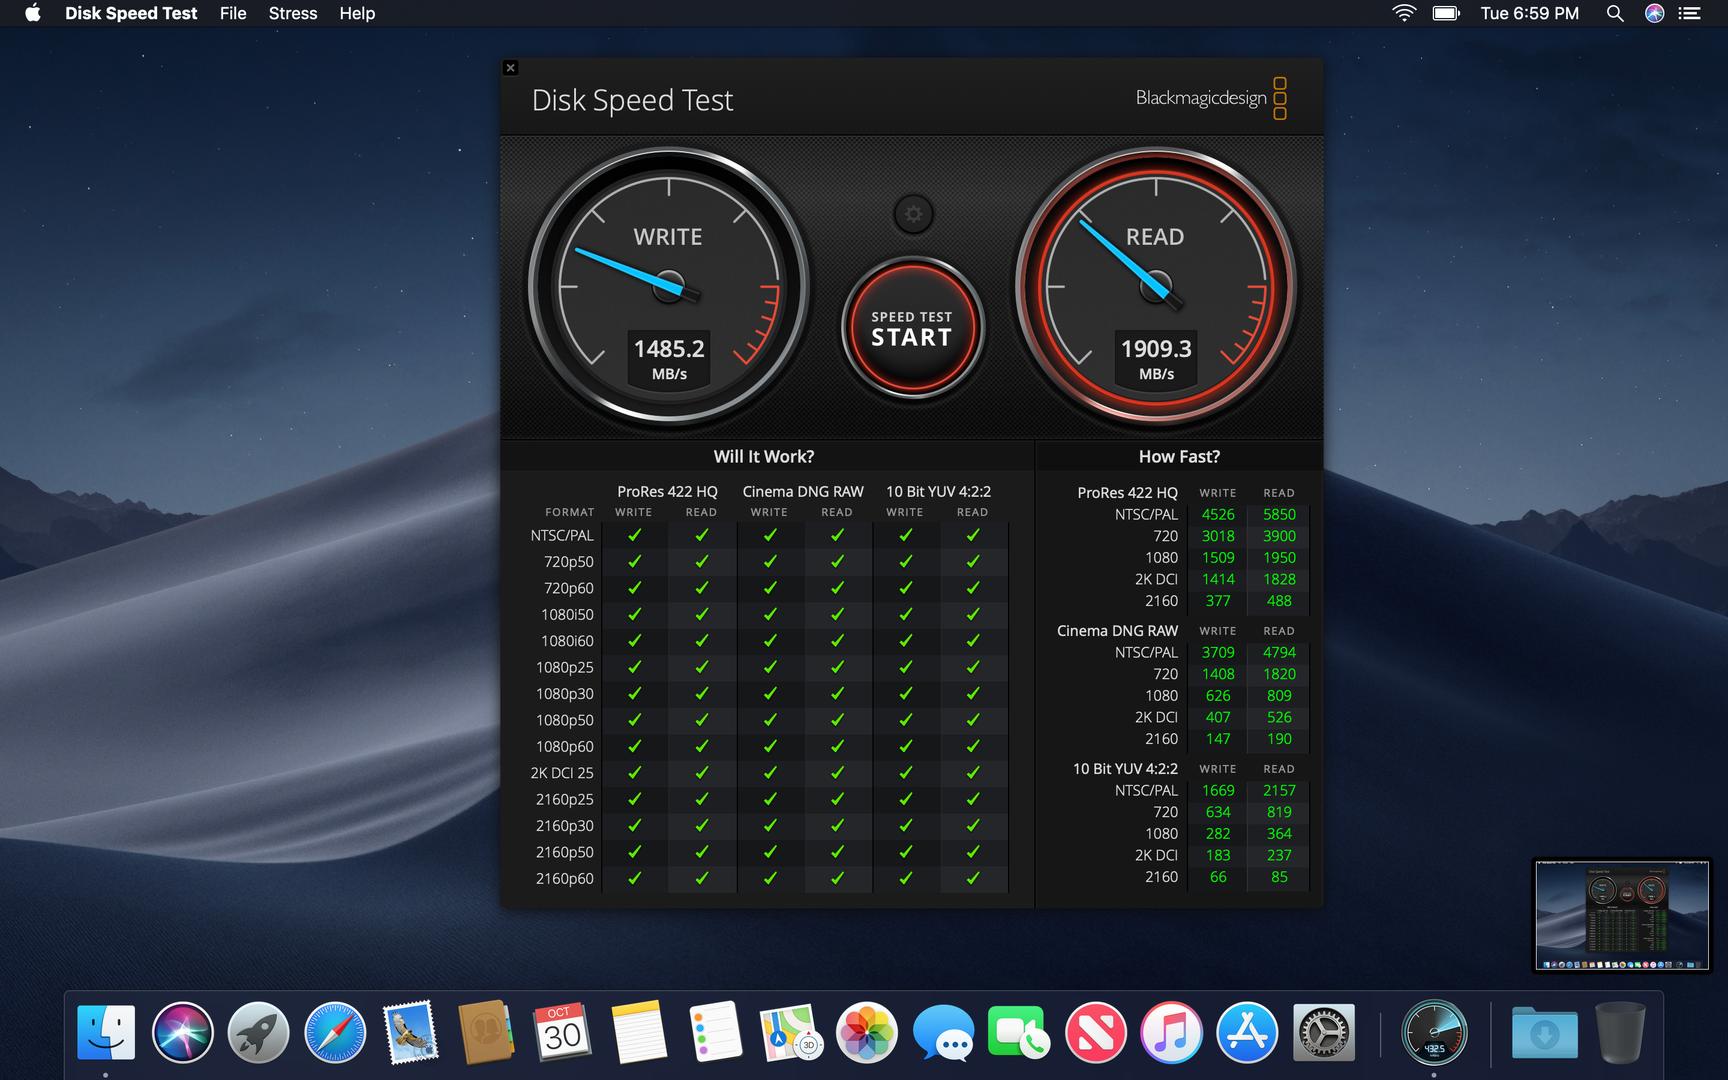Open the File menu

click(x=233, y=13)
